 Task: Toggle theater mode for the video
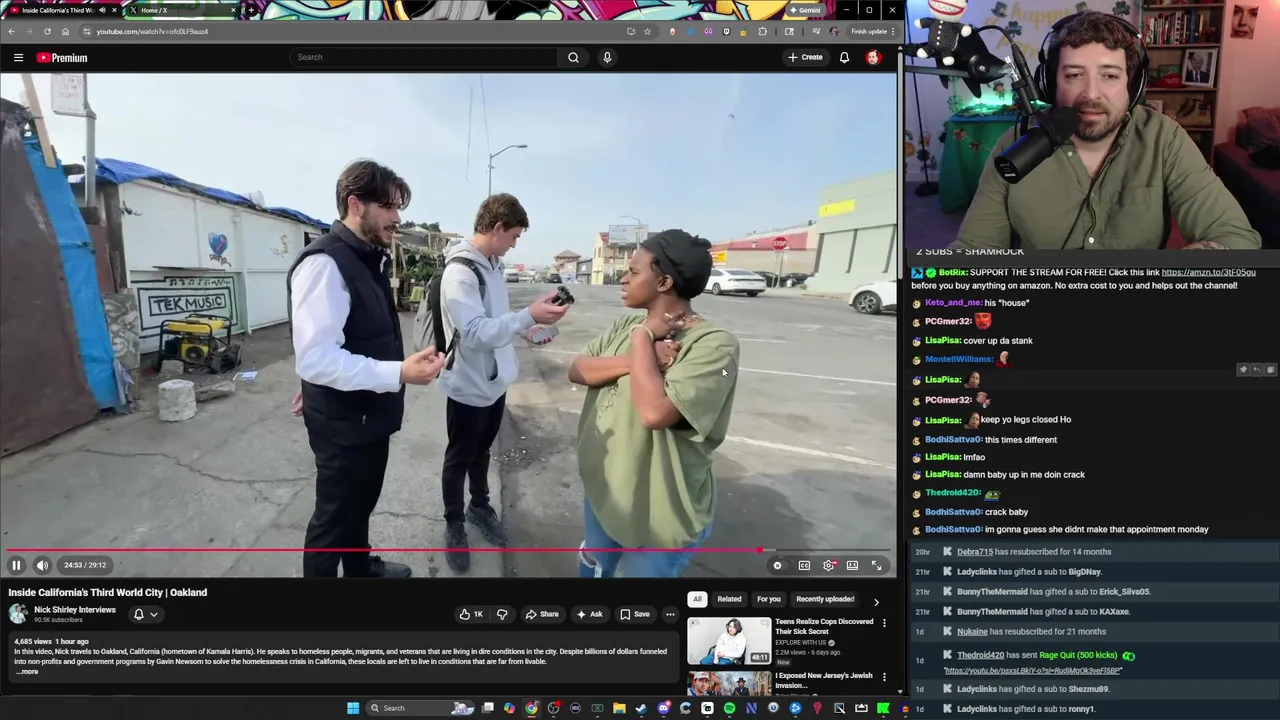point(852,565)
